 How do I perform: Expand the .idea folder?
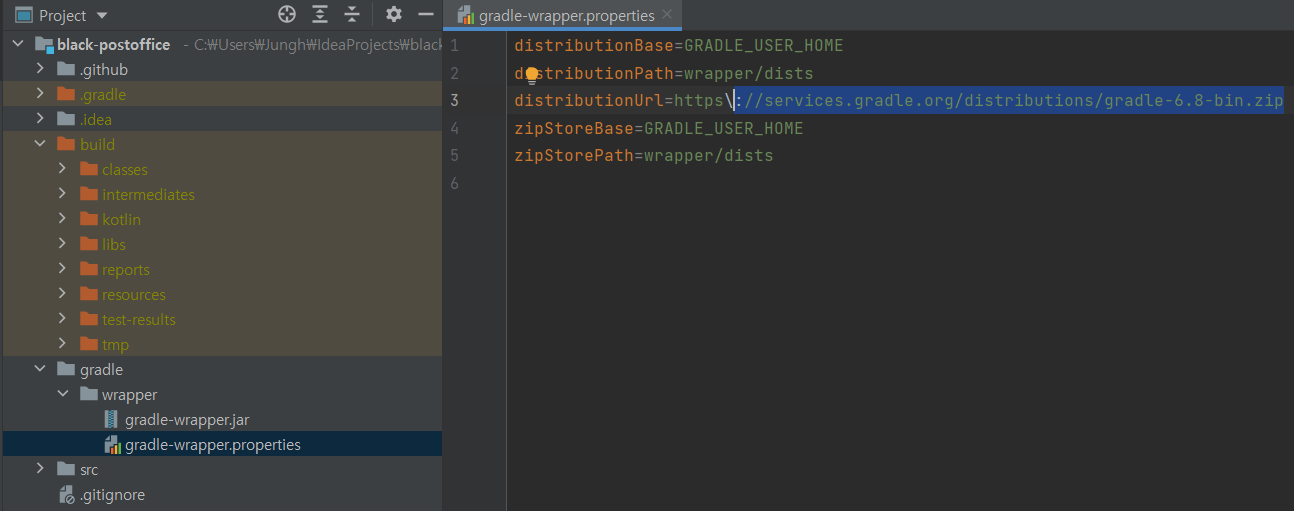(40, 119)
